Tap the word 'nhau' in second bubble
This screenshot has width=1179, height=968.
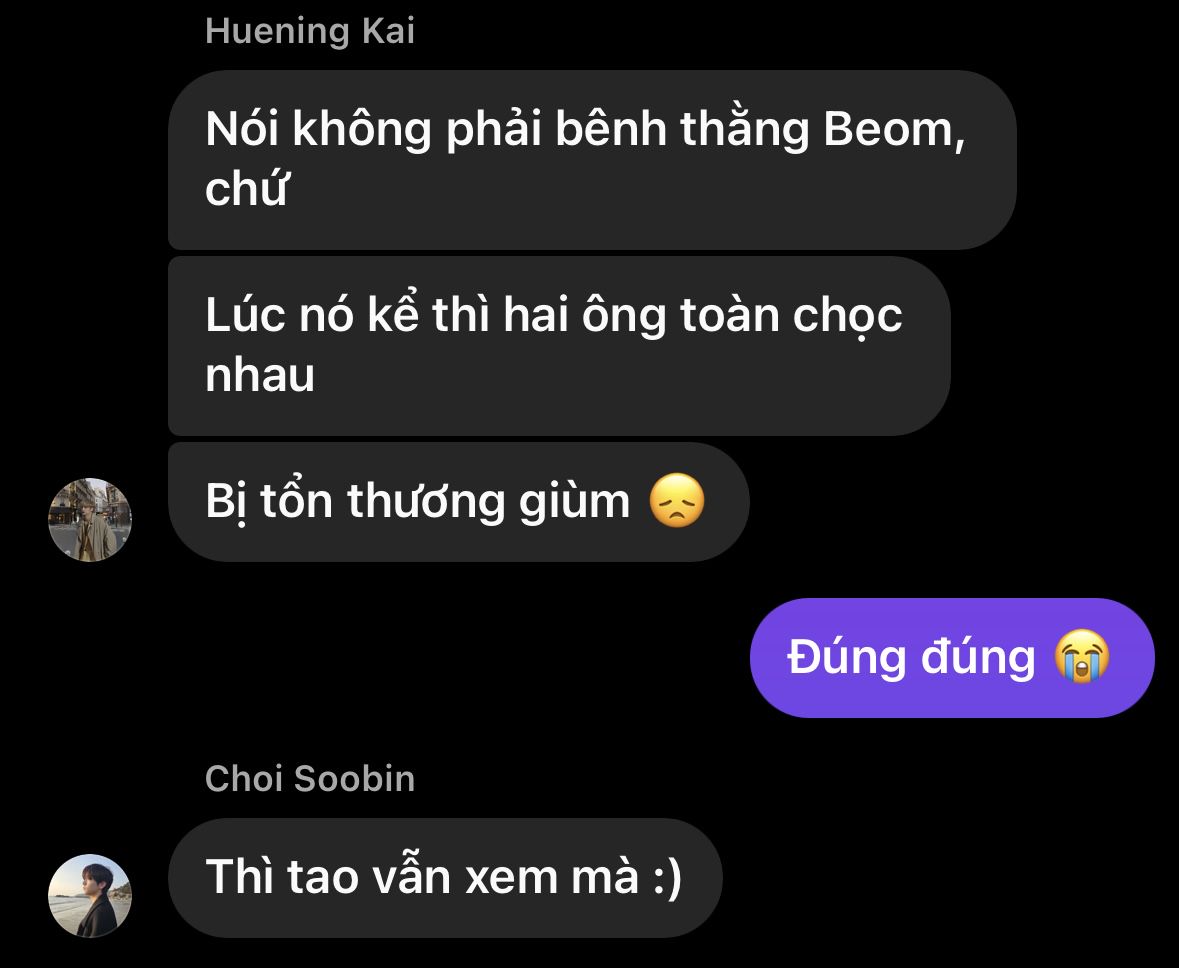click(259, 375)
